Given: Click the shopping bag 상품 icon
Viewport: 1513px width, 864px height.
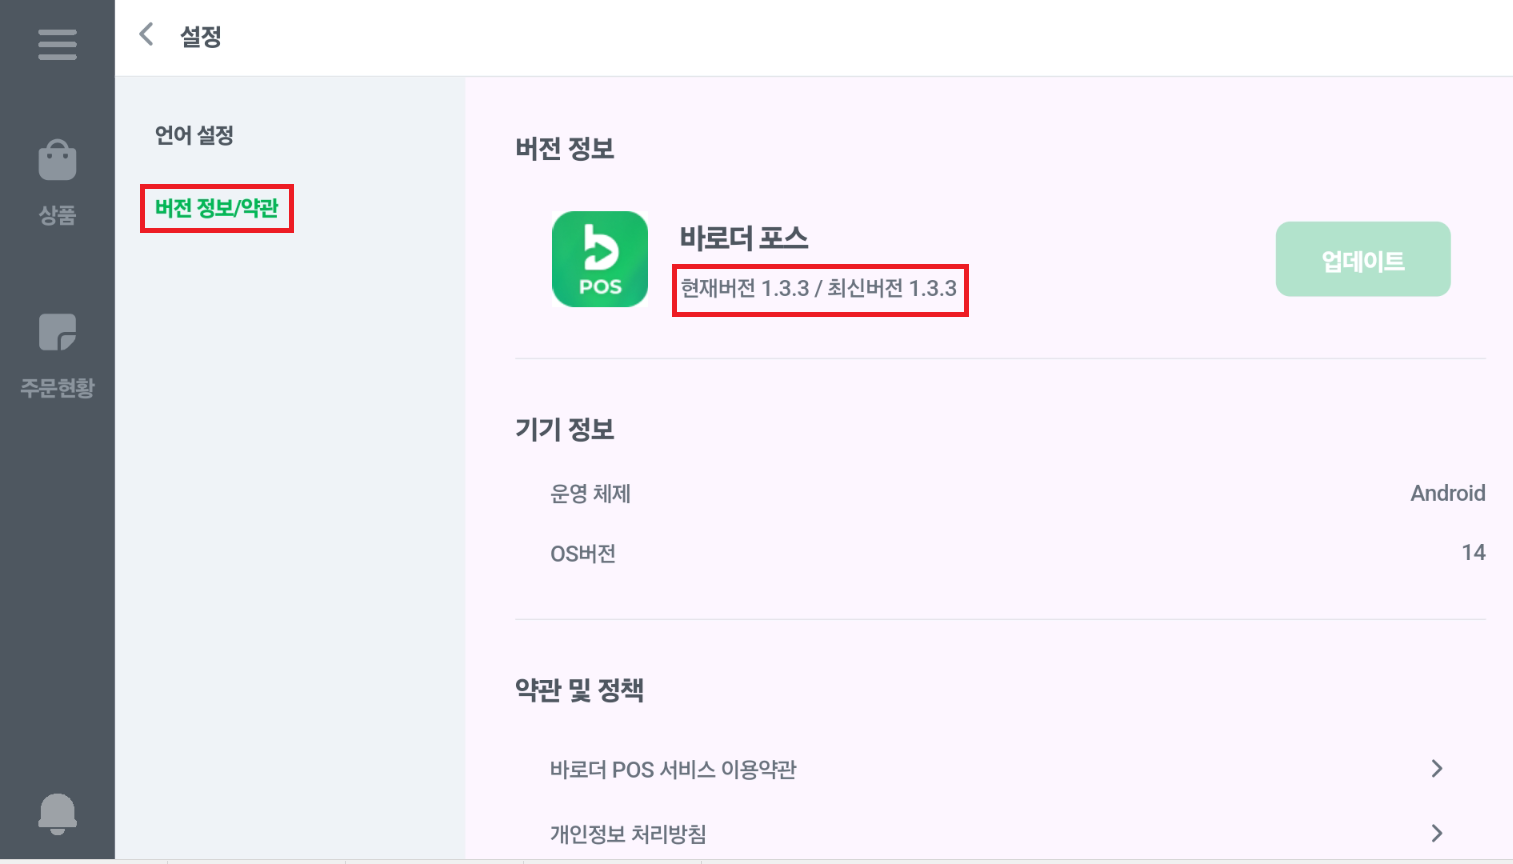Looking at the screenshot, I should [57, 161].
